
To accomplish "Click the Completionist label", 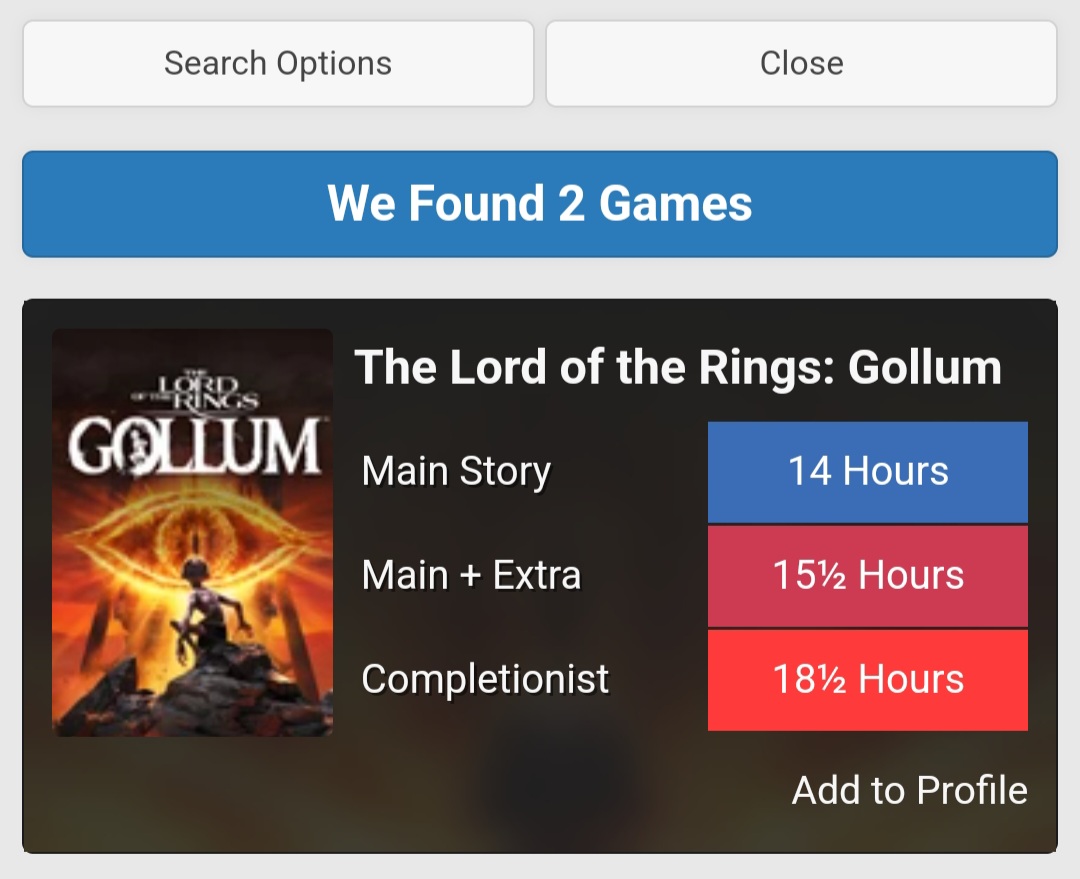I will pyautogui.click(x=485, y=679).
